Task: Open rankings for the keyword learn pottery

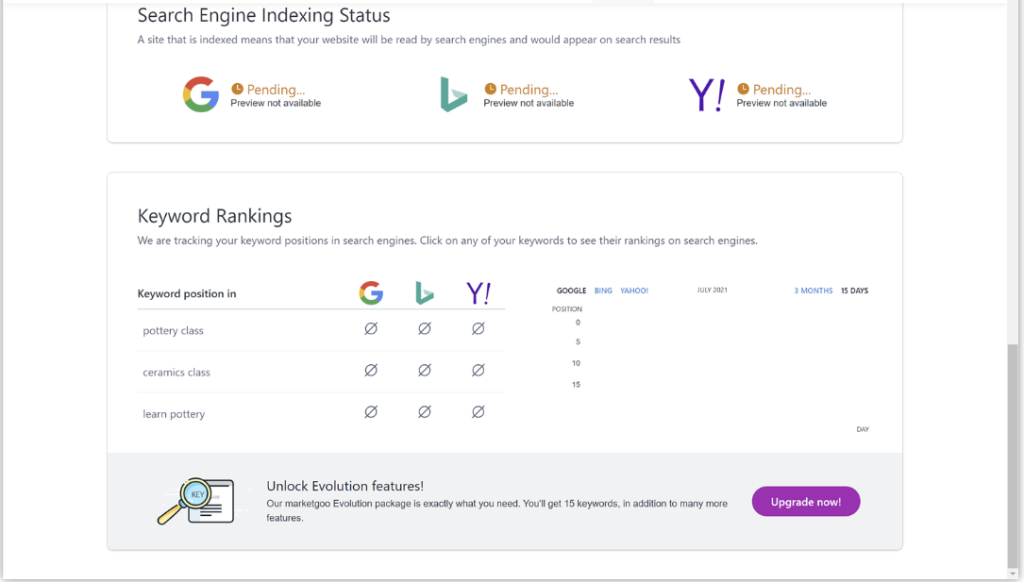Action: [174, 413]
